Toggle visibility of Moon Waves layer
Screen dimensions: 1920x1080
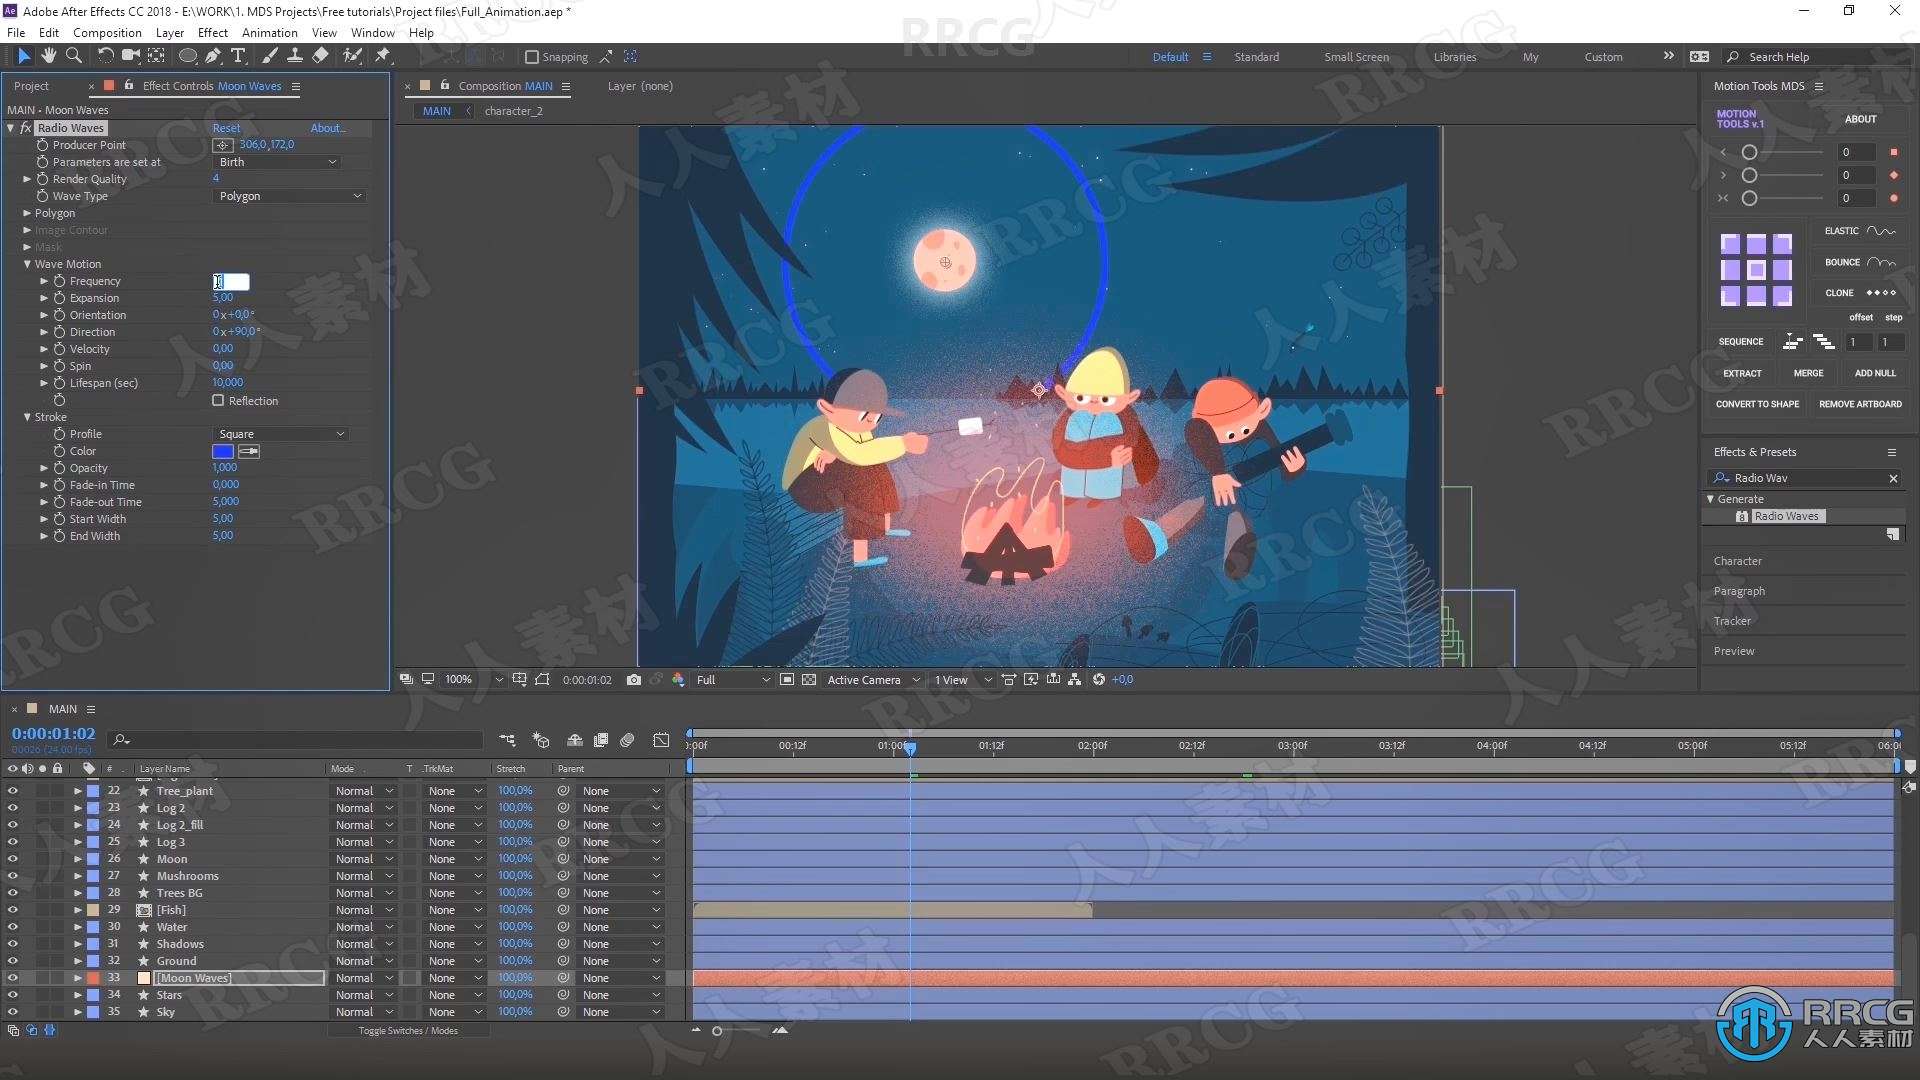(12, 977)
